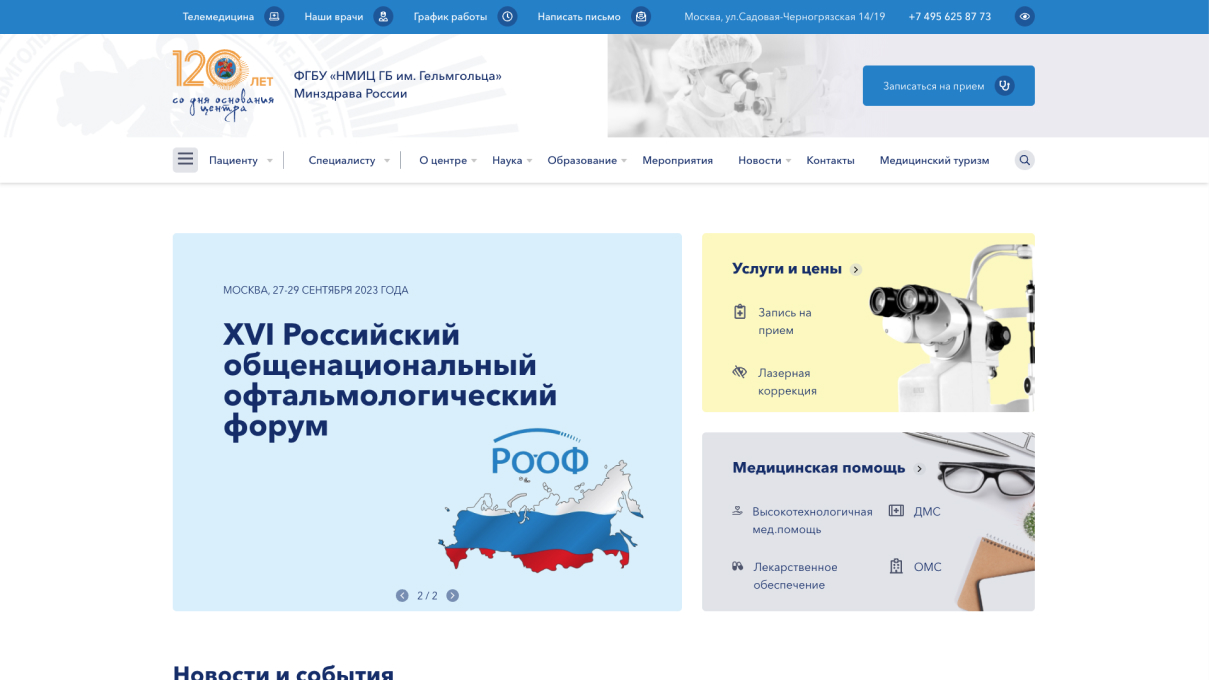Click the 120 лет anniversary logo
This screenshot has height=680, width=1209.
tap(223, 85)
